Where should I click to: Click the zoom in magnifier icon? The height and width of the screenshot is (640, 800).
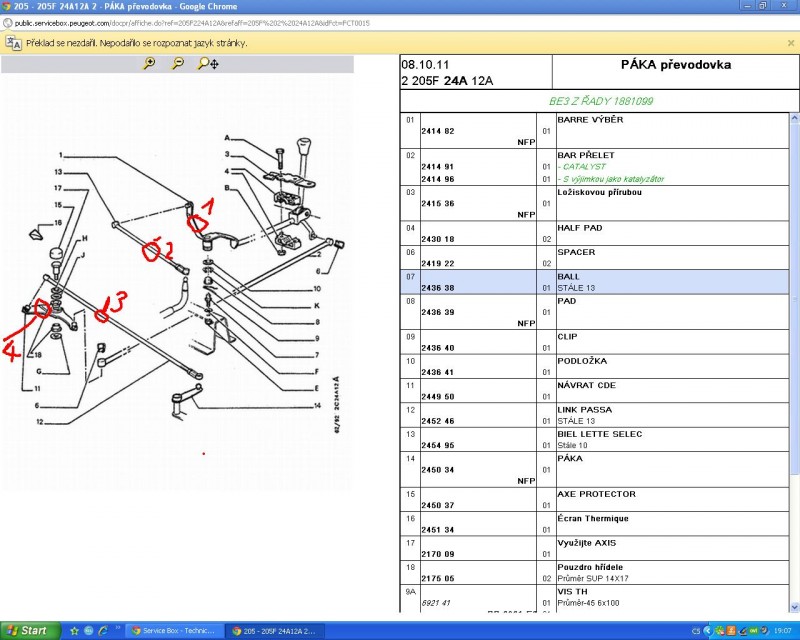[149, 63]
